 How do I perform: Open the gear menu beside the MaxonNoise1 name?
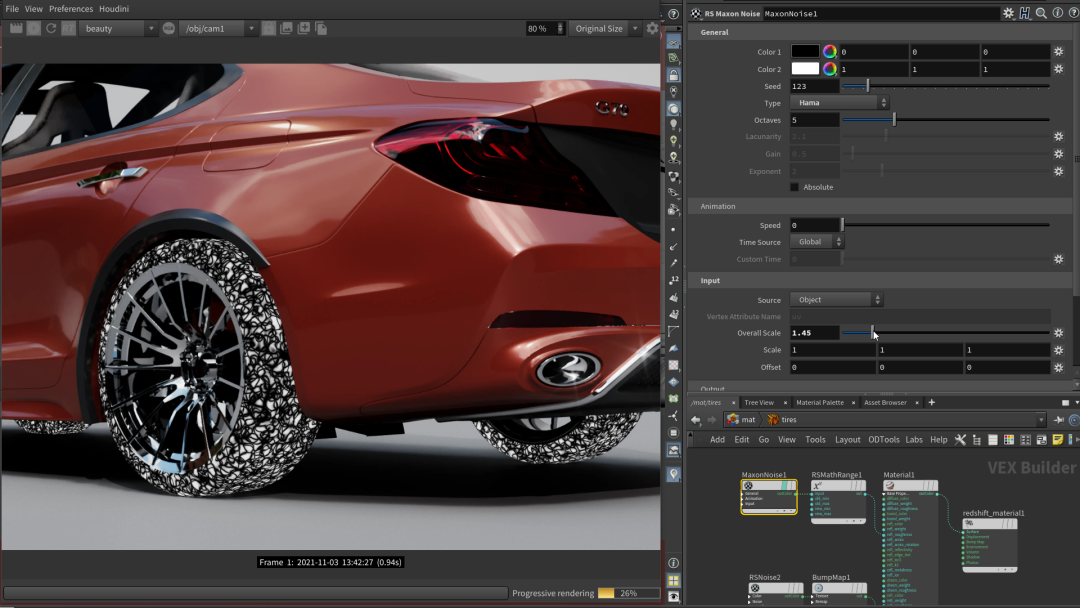coord(1009,14)
